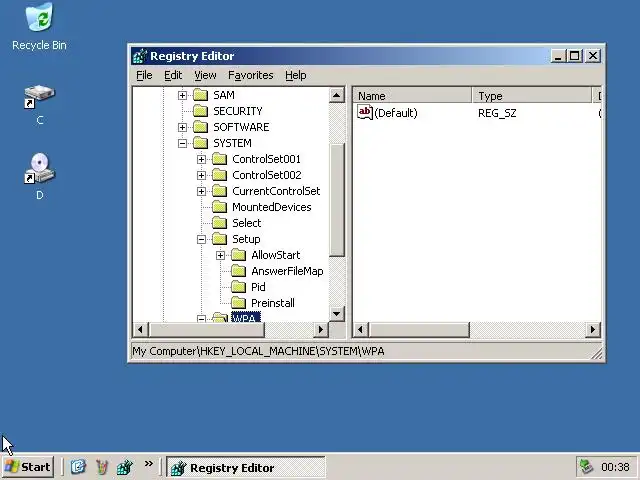640x480 pixels.
Task: Click the values pane horizontal scroll thumb
Action: coord(419,329)
